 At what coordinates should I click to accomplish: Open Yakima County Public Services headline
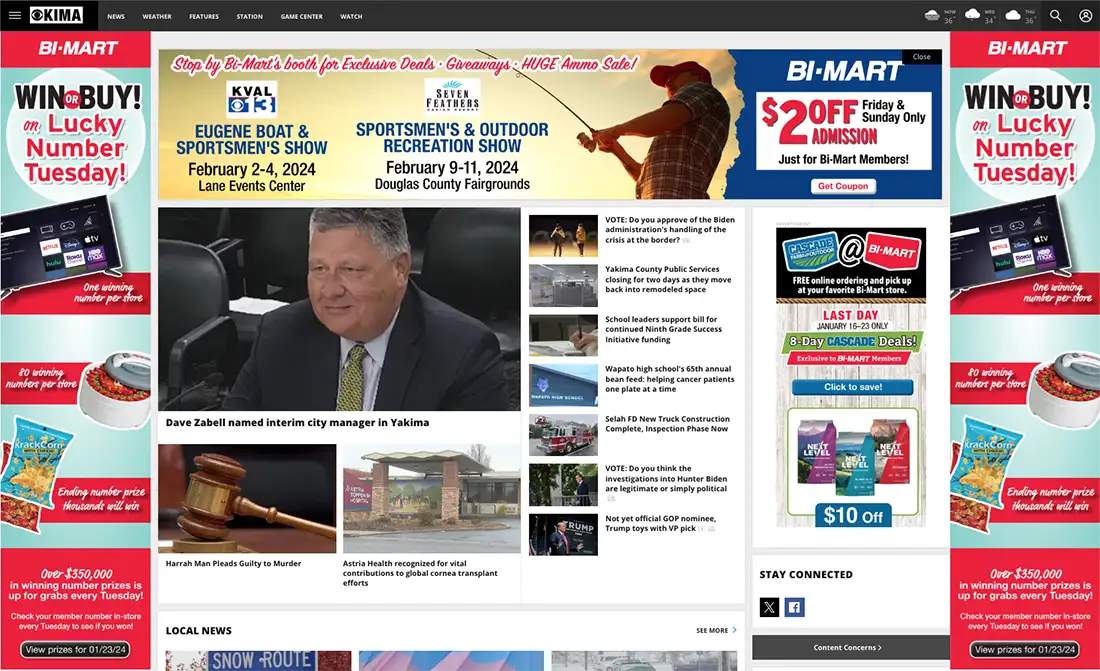668,279
